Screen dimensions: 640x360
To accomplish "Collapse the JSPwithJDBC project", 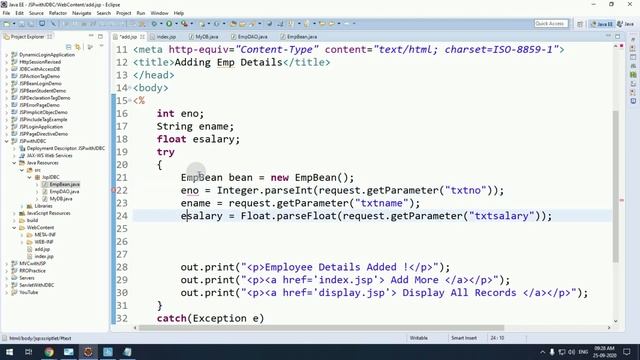I will coord(7,141).
